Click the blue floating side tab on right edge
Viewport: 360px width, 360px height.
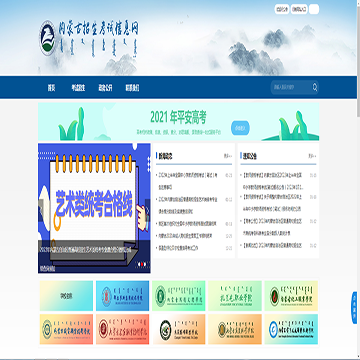click(x=354, y=308)
